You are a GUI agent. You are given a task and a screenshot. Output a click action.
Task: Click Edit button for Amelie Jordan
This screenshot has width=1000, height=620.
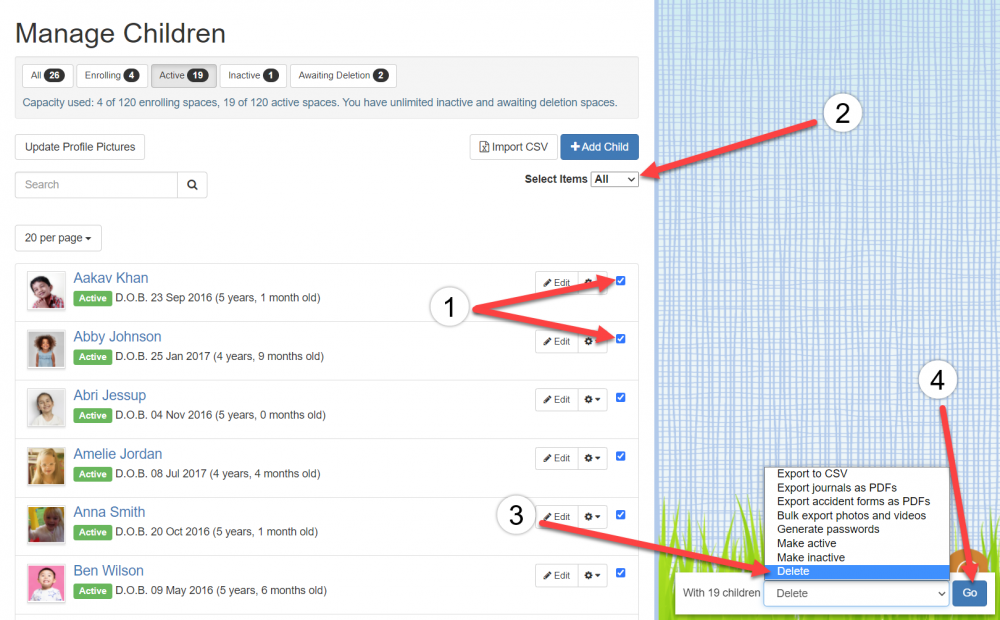557,458
